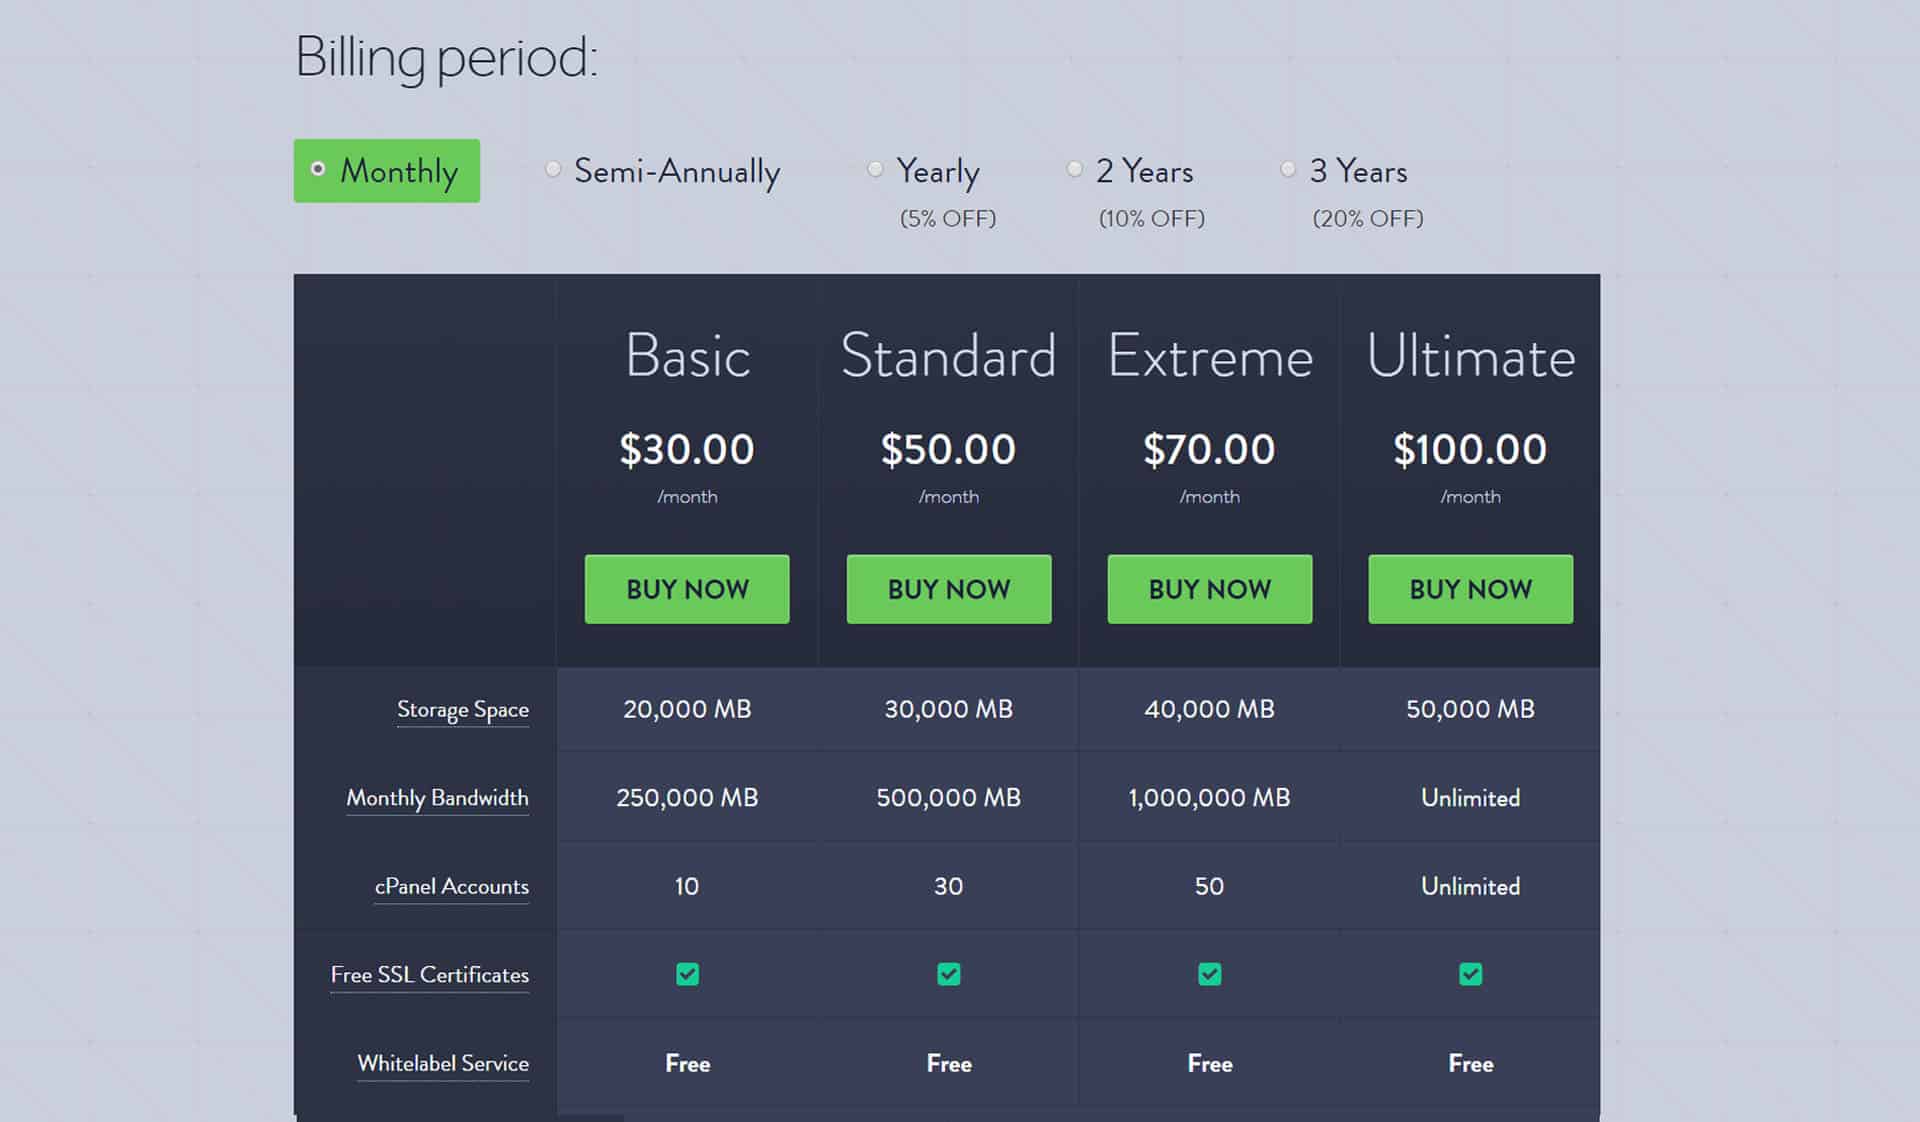Buy the Ultimate plan now
The image size is (1920, 1122).
pyautogui.click(x=1471, y=589)
